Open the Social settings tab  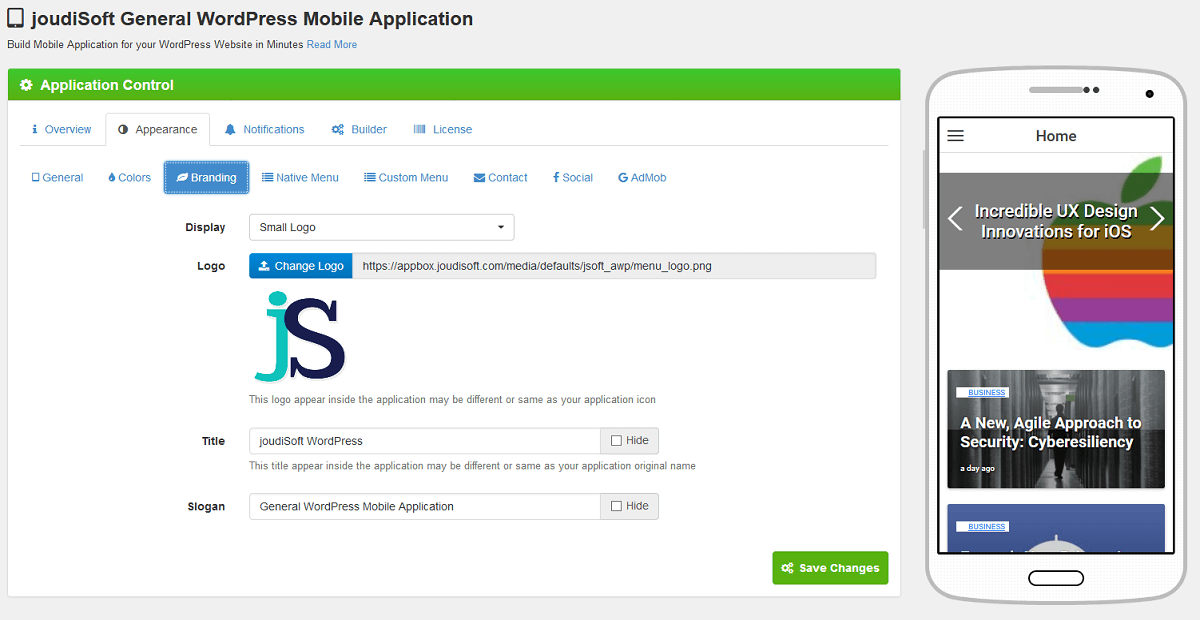(572, 177)
